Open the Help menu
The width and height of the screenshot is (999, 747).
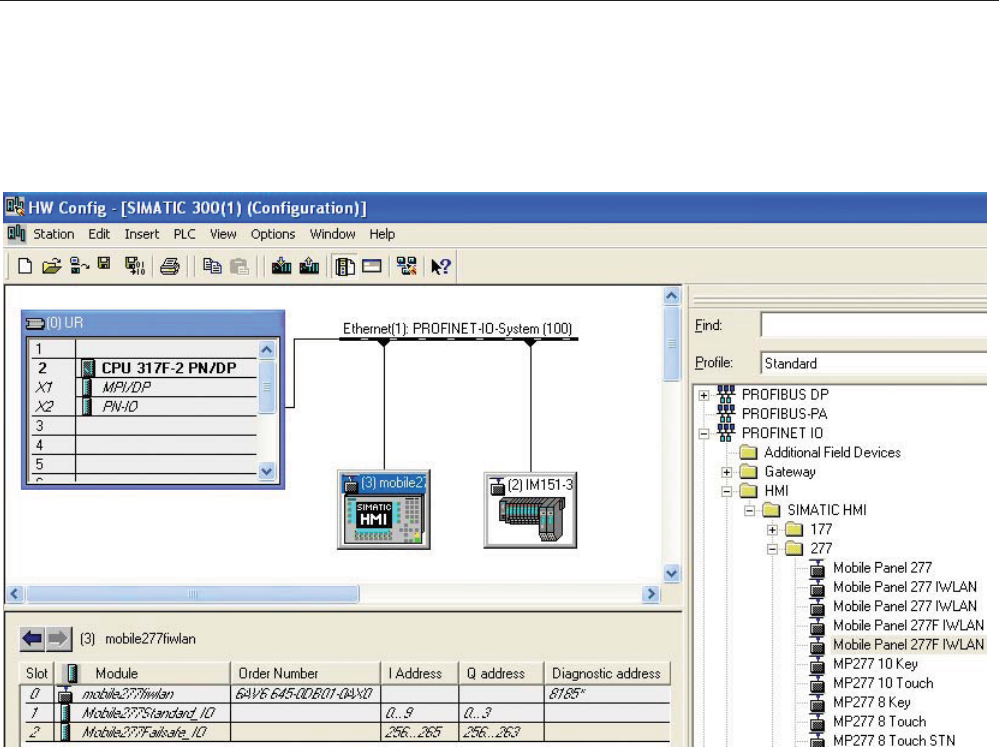382,234
